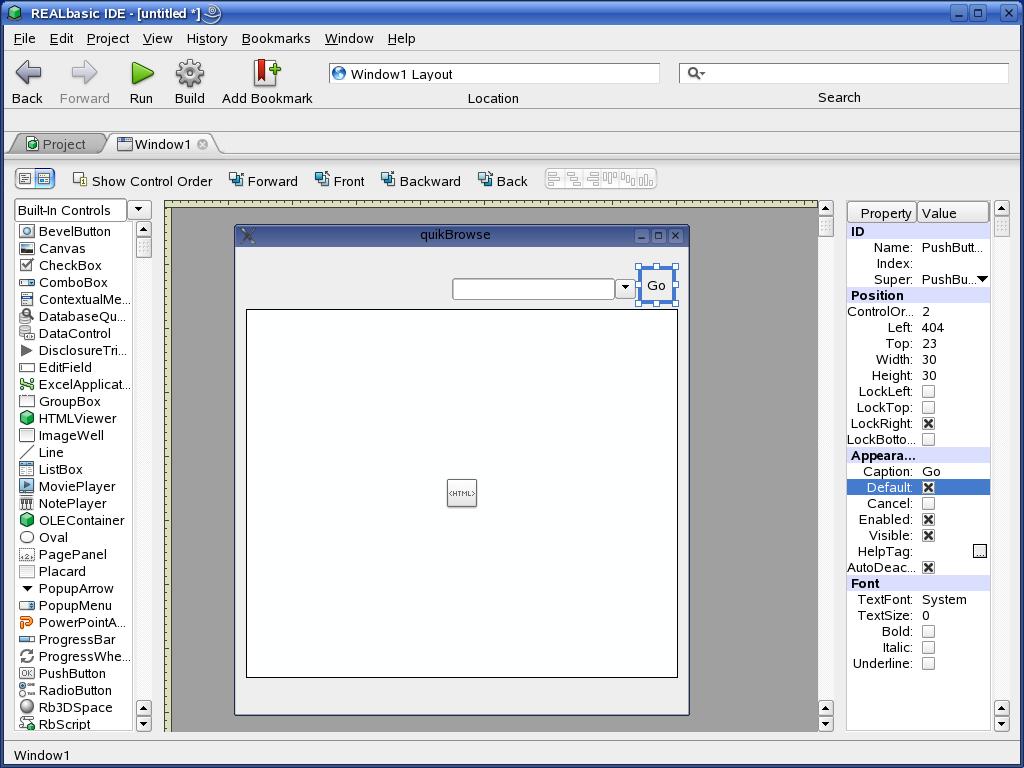Click the Value column header
Image resolution: width=1024 pixels, height=768 pixels.
(x=953, y=213)
